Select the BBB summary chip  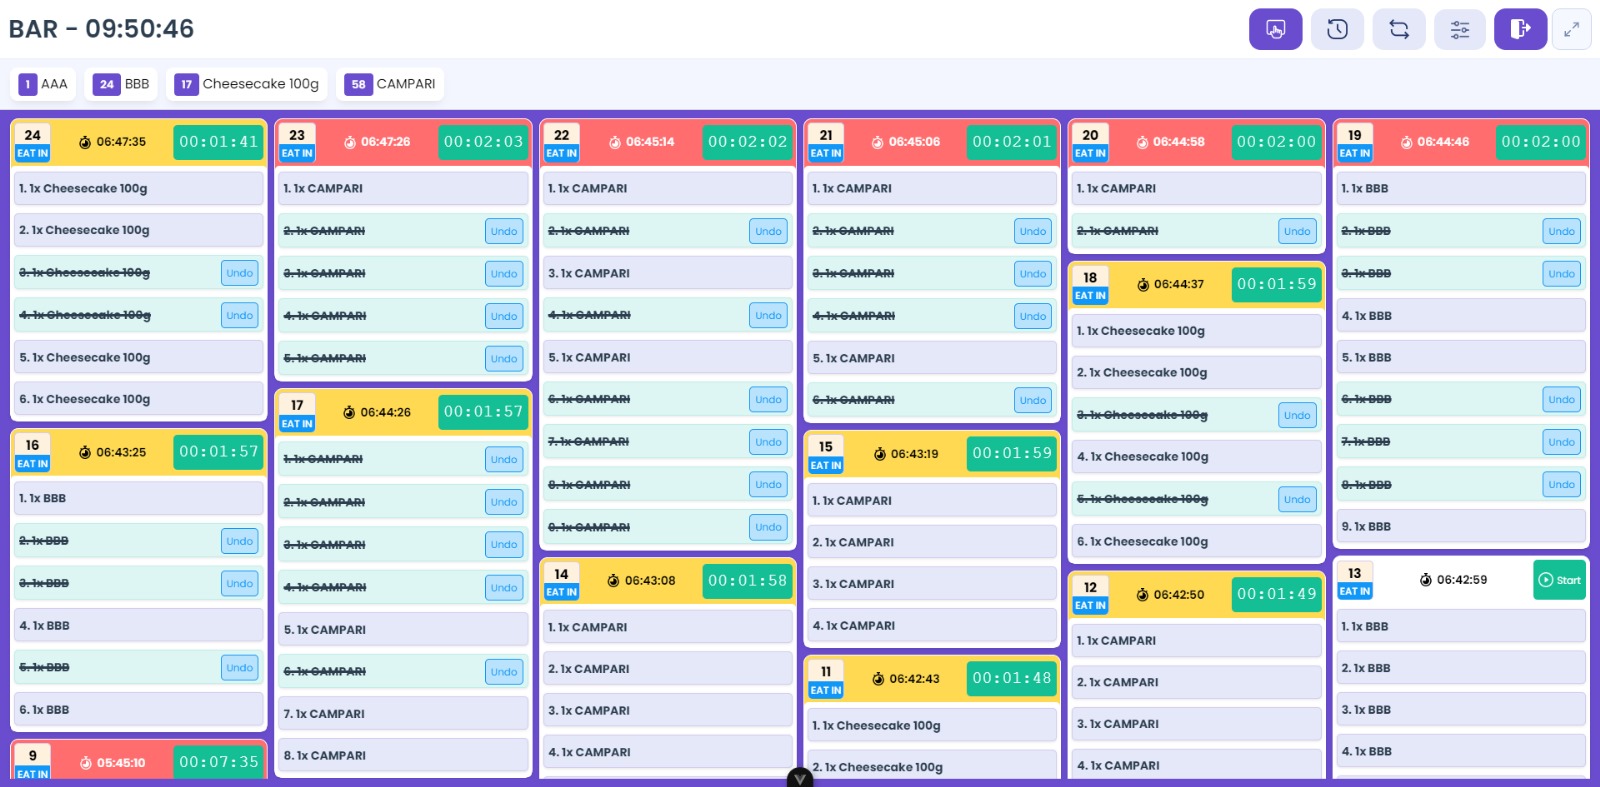point(122,84)
